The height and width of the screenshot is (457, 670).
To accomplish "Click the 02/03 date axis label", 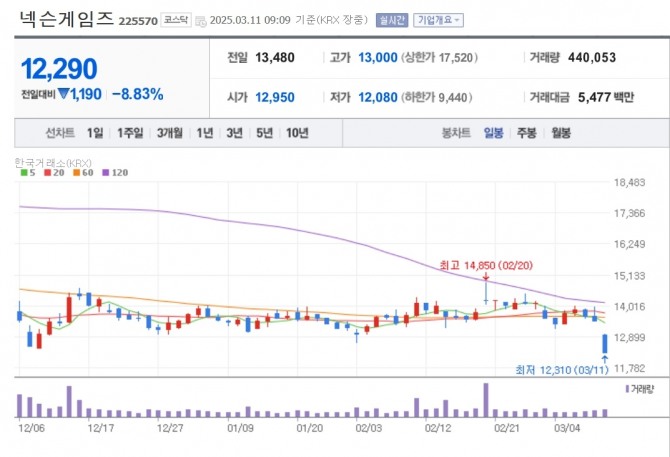I will pos(369,428).
